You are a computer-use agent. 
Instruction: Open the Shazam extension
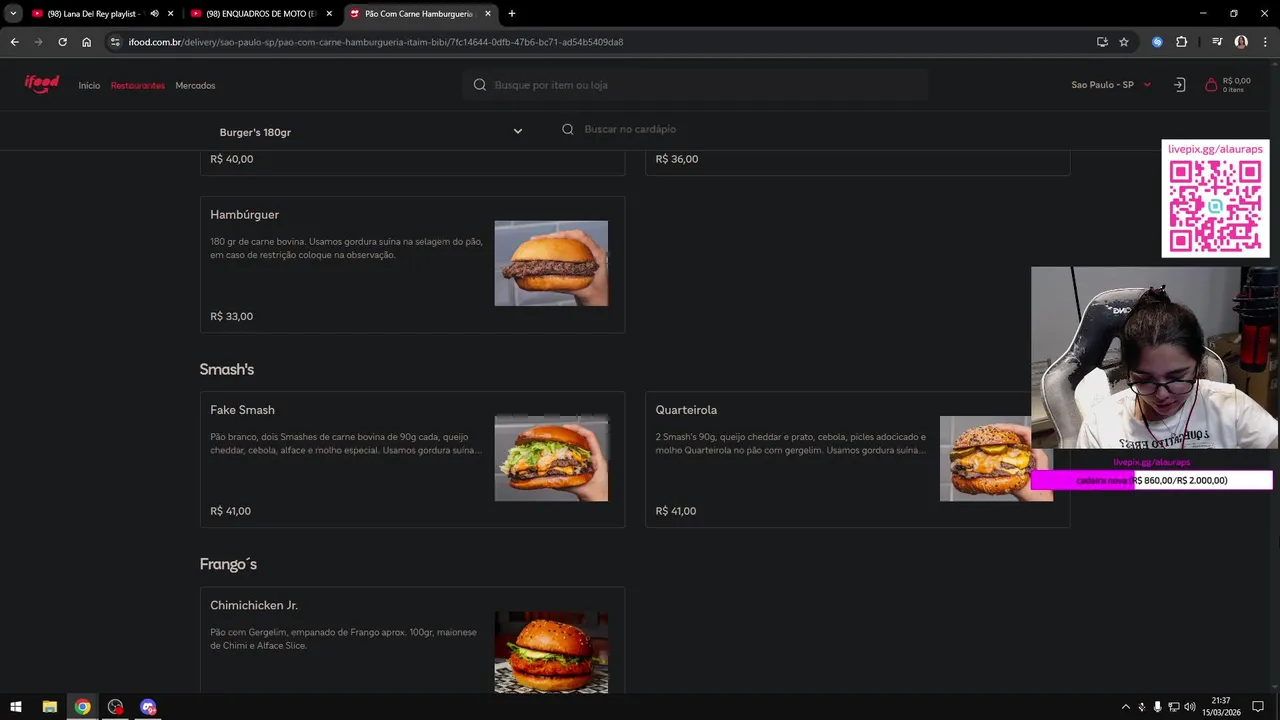1157,42
